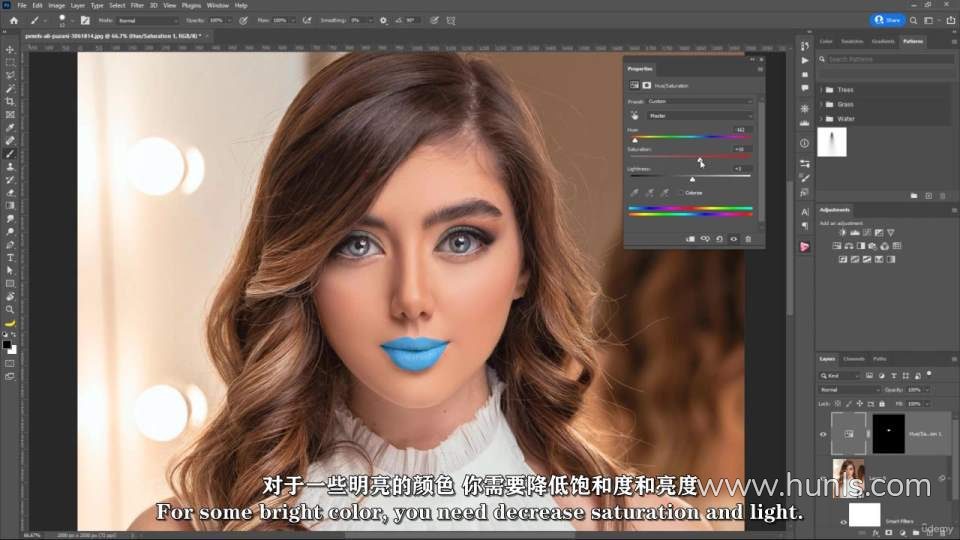
Task: Open the Character panel icon in dock
Action: click(804, 212)
